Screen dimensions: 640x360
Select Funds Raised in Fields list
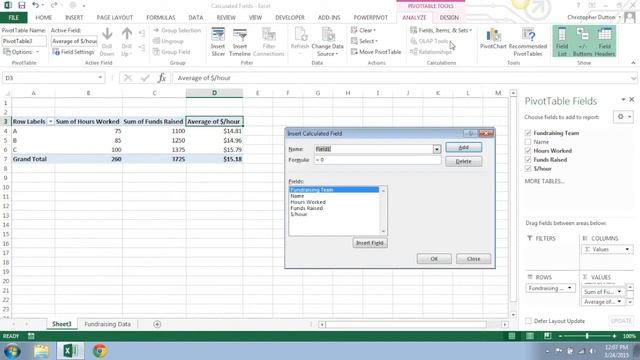tap(307, 208)
